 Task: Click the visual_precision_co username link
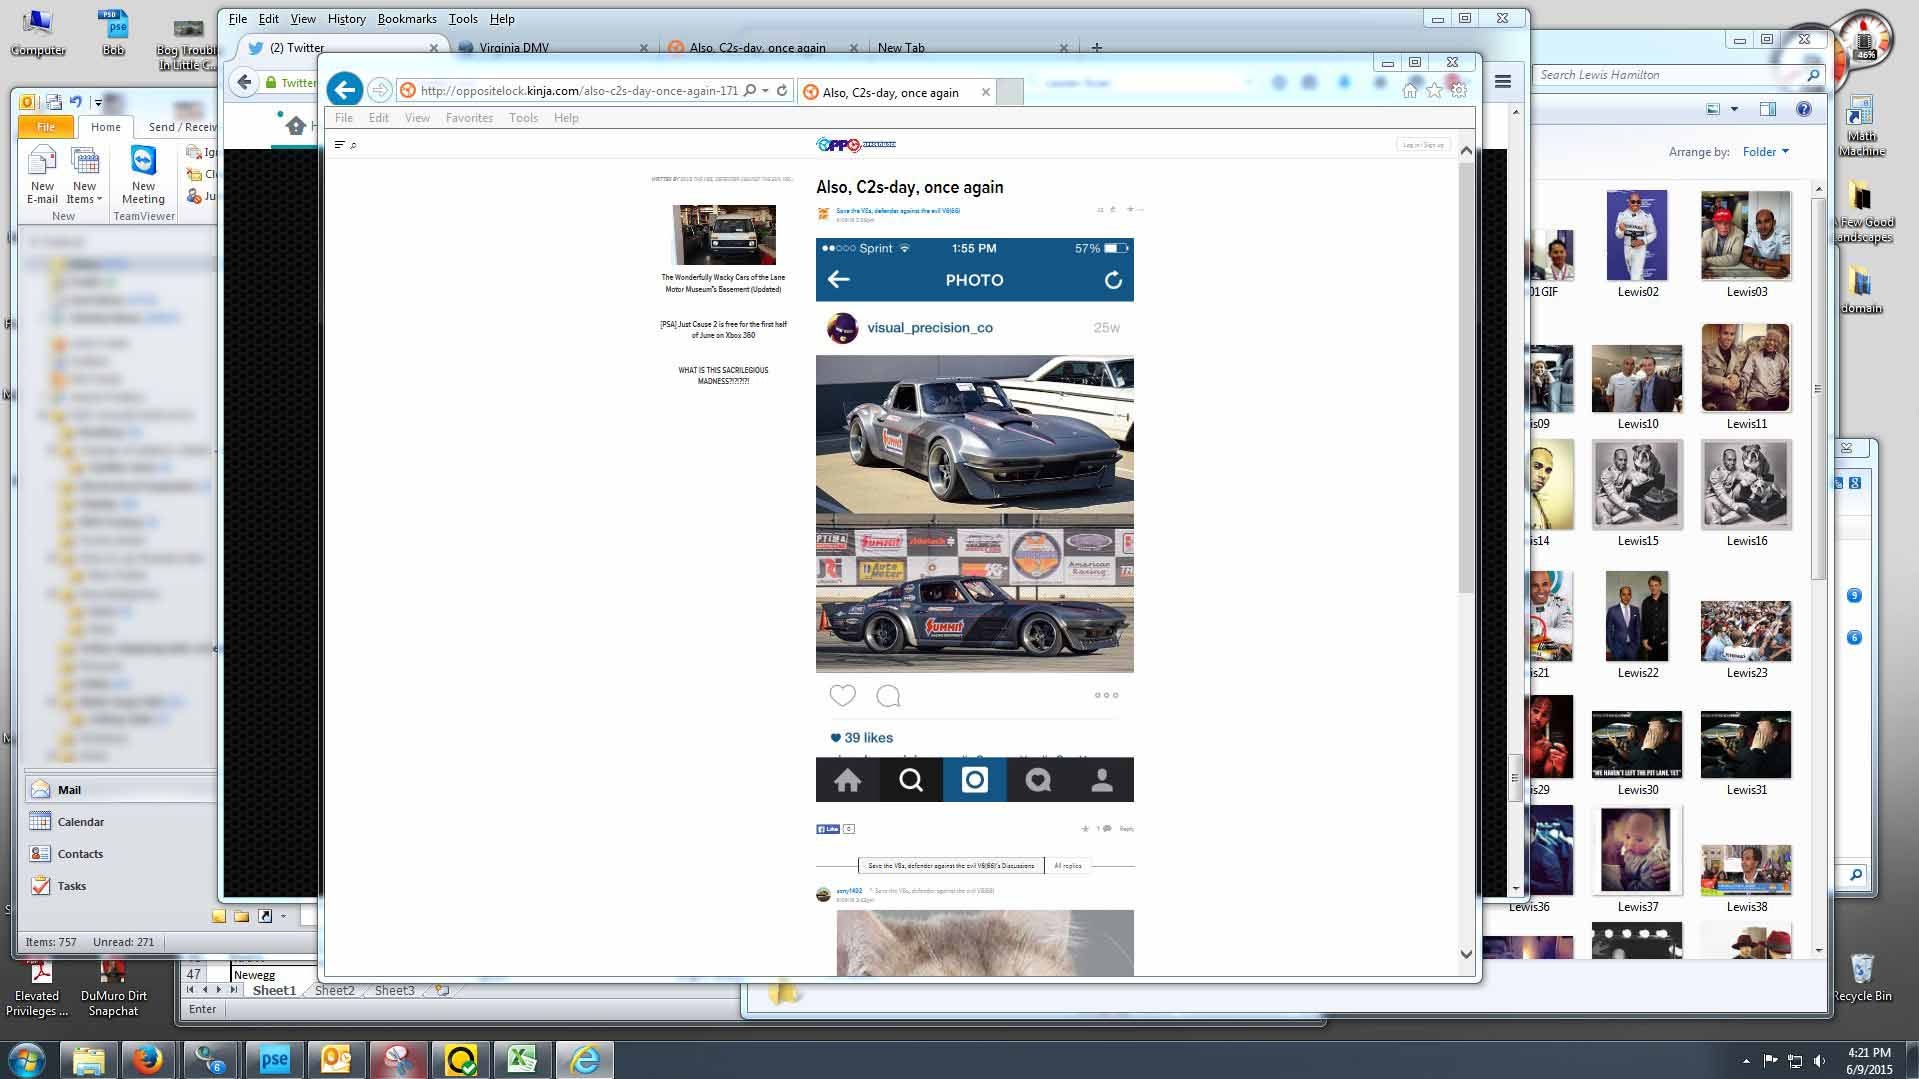[x=929, y=328]
